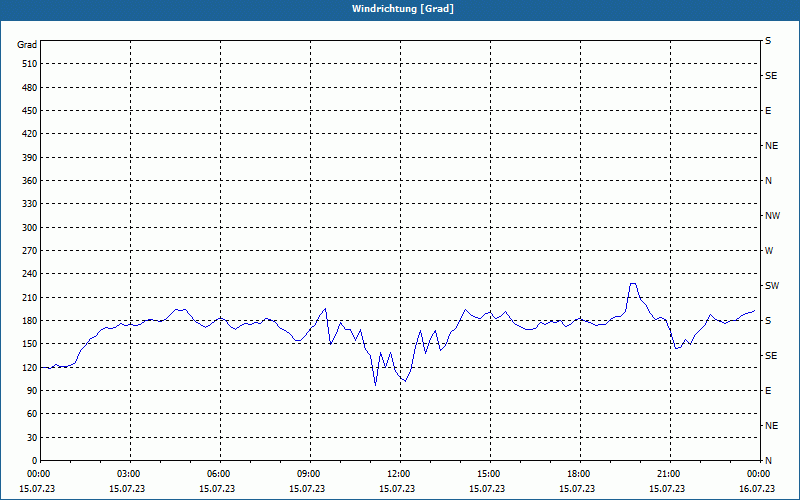This screenshot has width=800, height=500.
Task: Click the E compass label at 90 level
Action: click(768, 391)
